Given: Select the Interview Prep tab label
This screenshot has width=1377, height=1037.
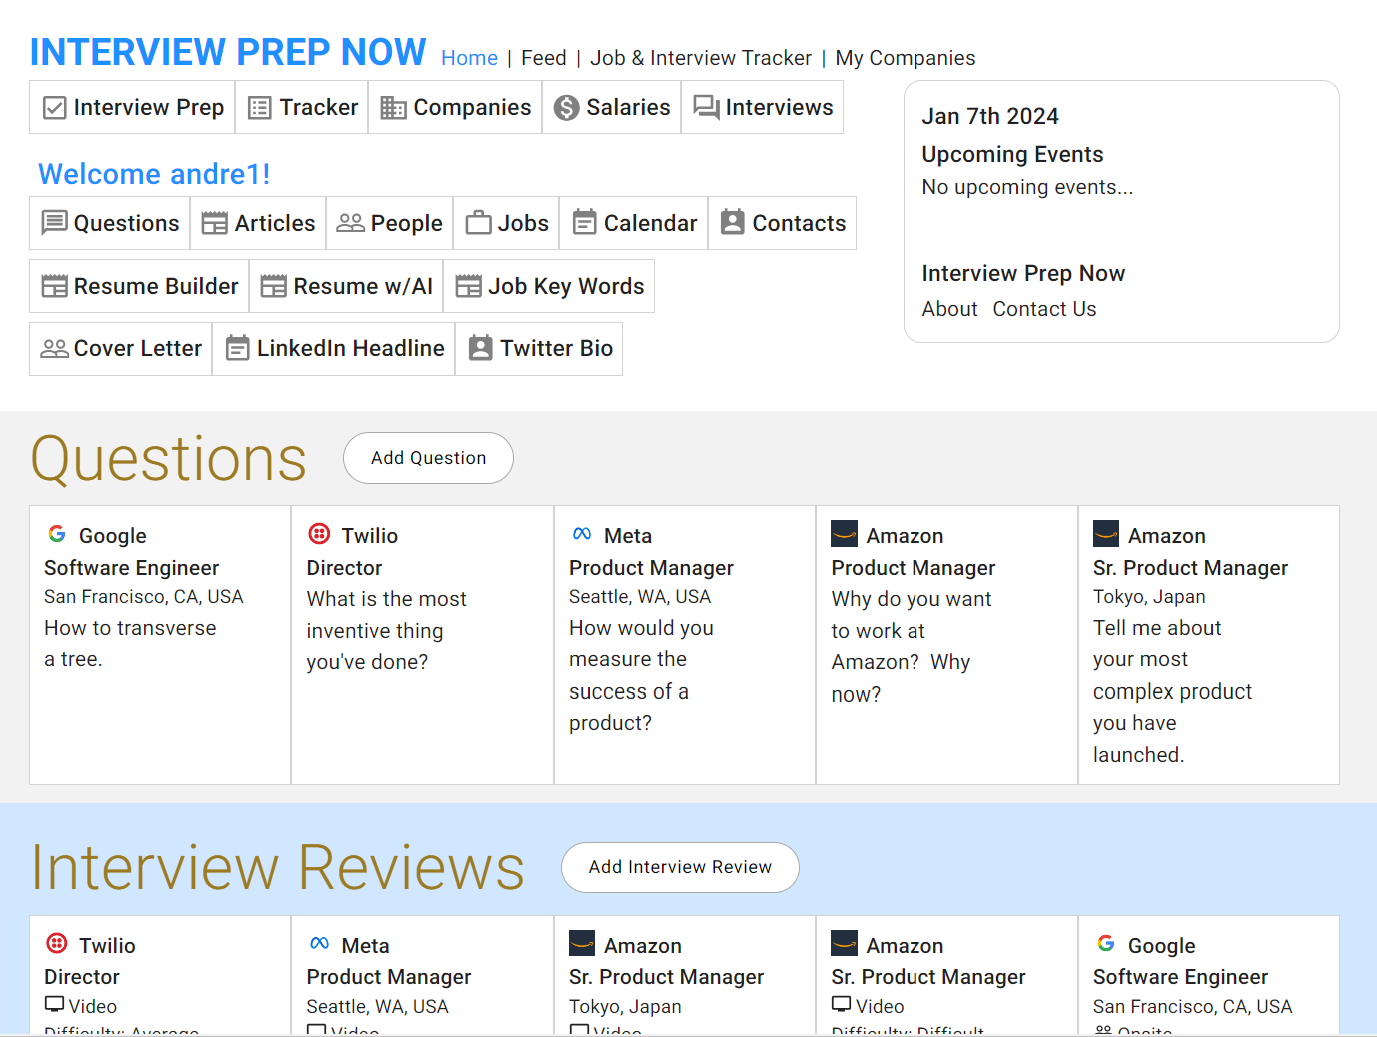Looking at the screenshot, I should pos(149,107).
